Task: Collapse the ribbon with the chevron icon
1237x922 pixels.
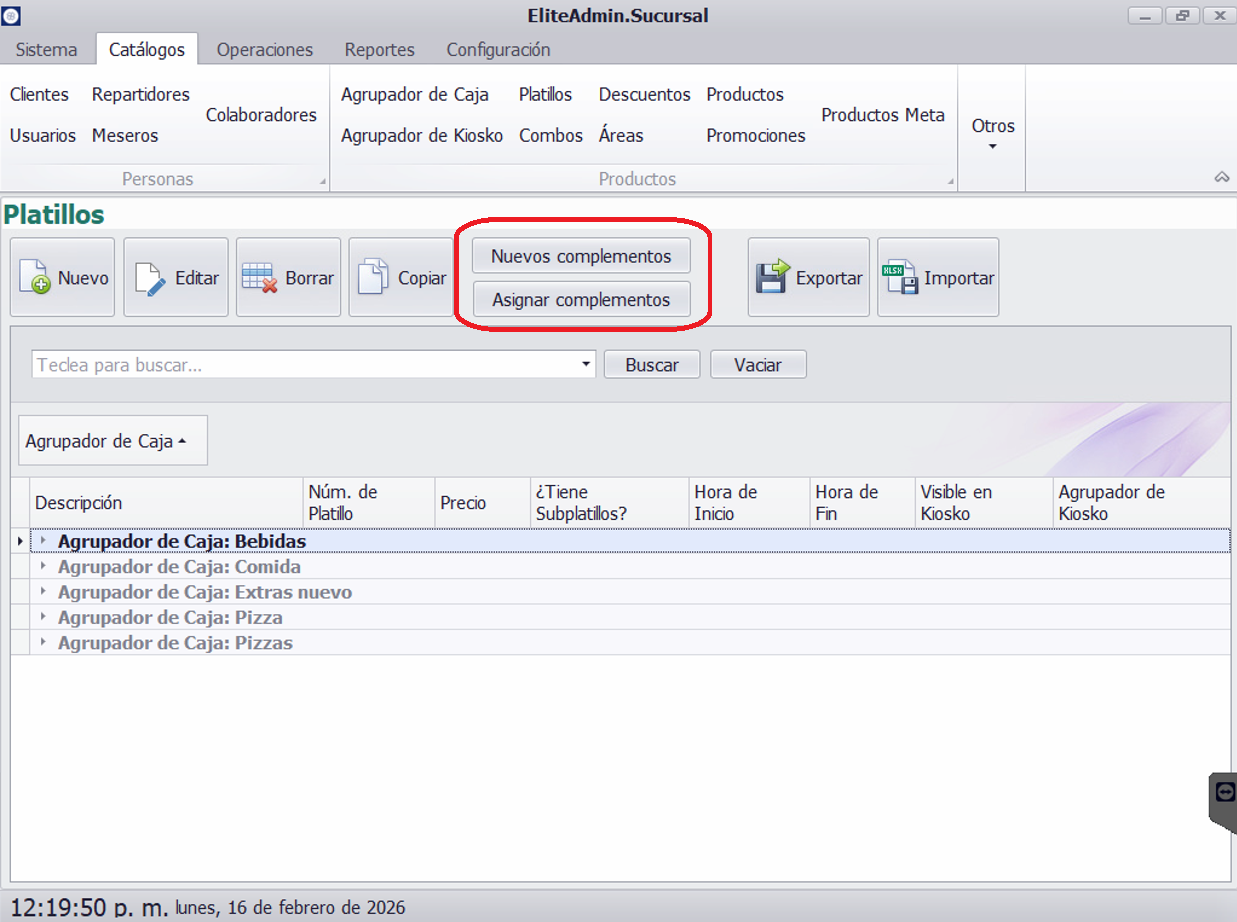Action: tap(1221, 177)
